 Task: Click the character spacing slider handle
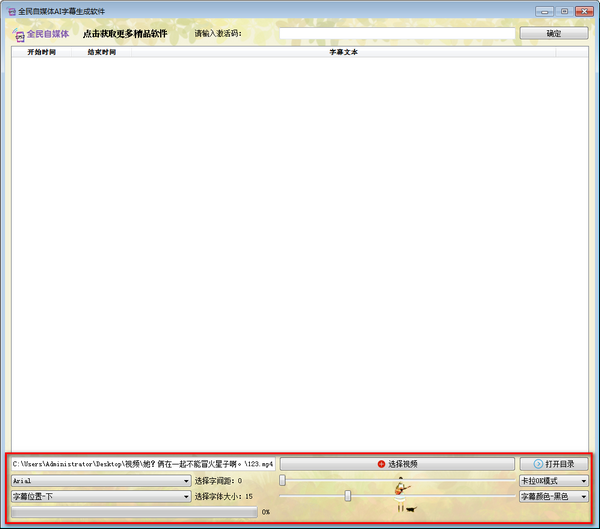tap(283, 481)
